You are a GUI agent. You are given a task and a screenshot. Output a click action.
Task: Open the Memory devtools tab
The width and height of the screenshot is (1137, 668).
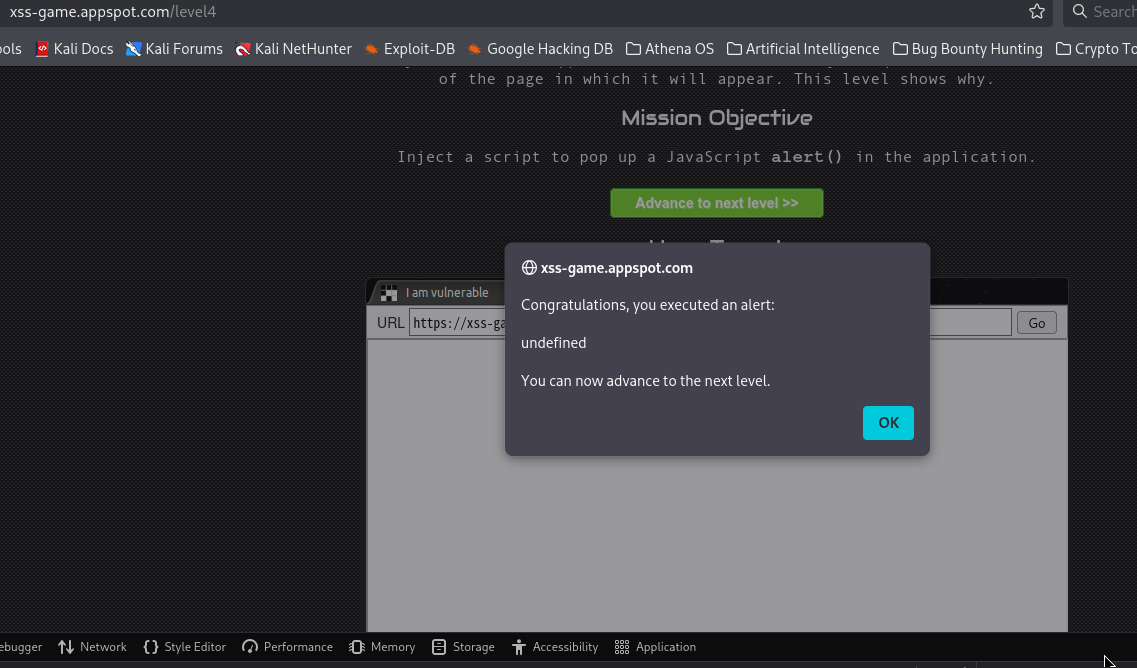pos(382,647)
